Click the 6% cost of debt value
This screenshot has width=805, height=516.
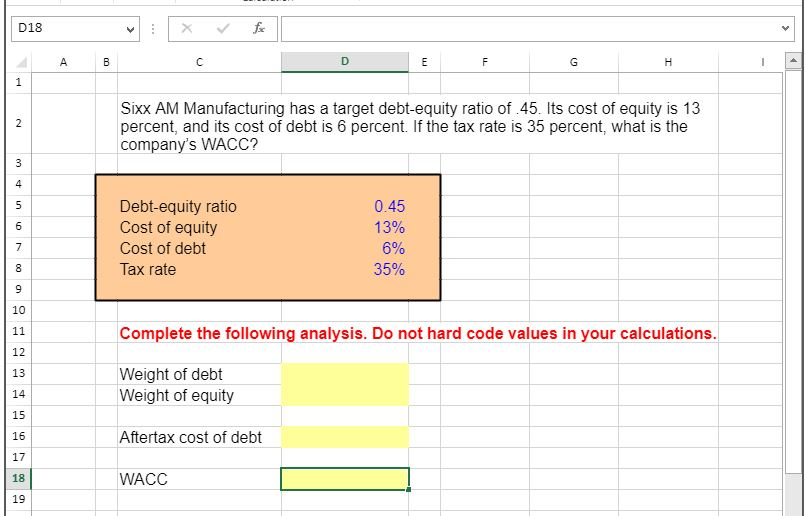(394, 249)
